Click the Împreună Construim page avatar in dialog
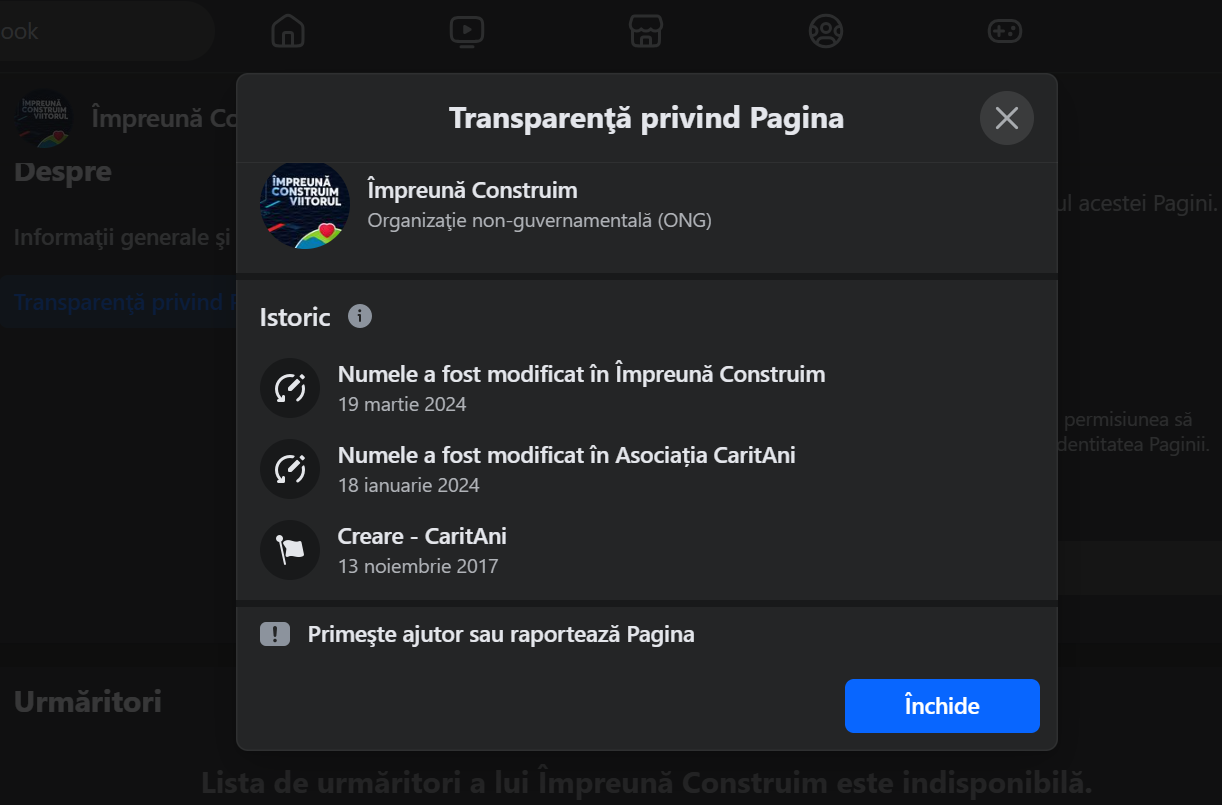Screen dimensions: 1222x805 click(304, 204)
